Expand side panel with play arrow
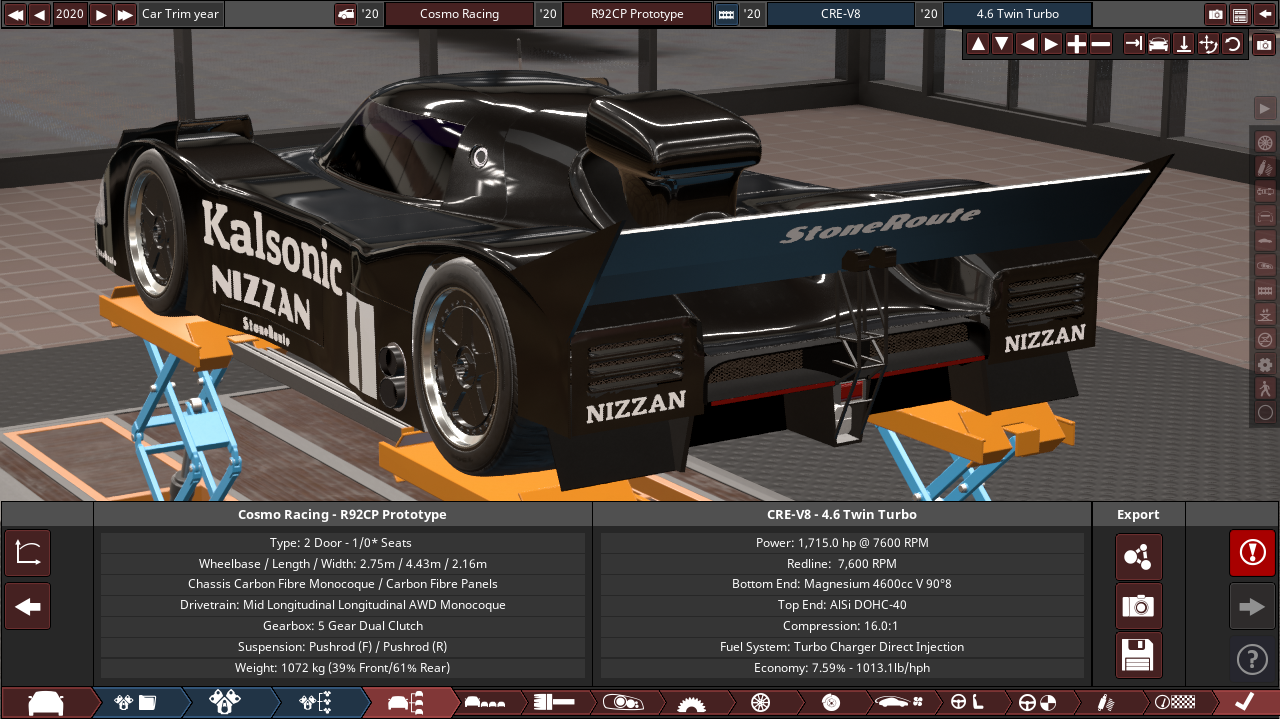 (1265, 108)
